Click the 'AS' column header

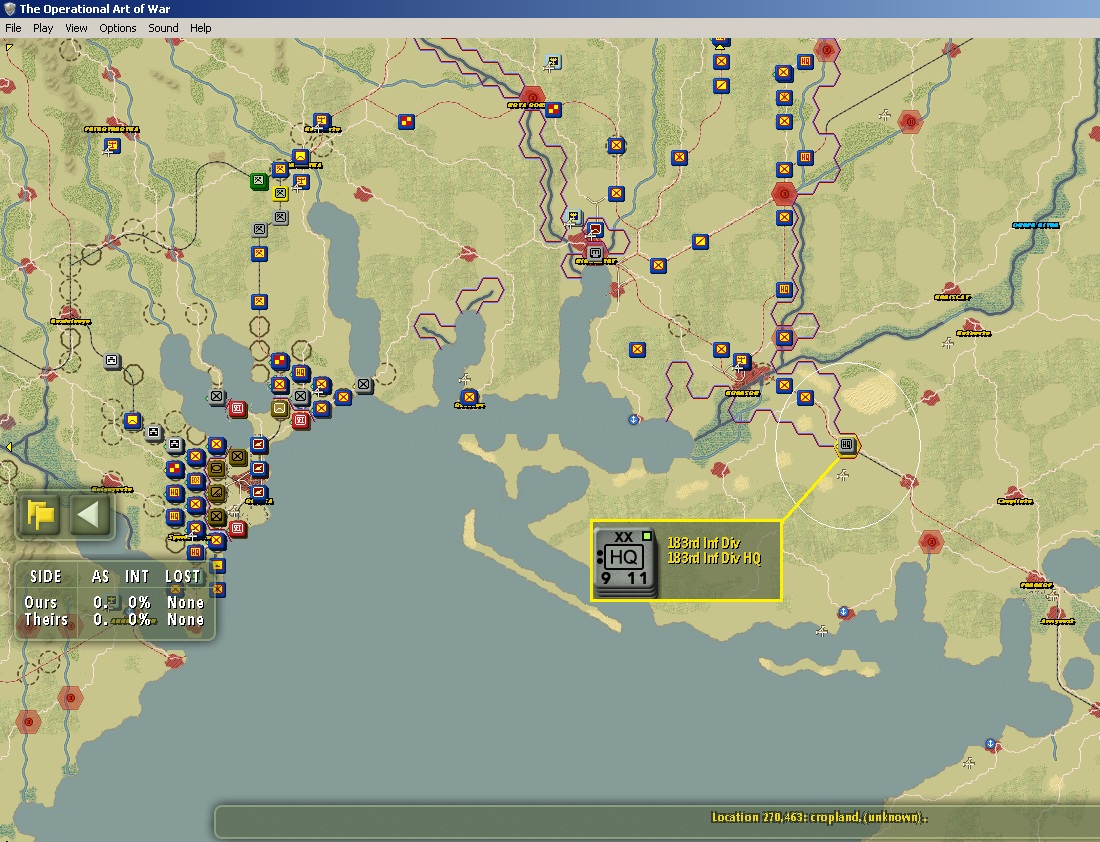[100, 577]
